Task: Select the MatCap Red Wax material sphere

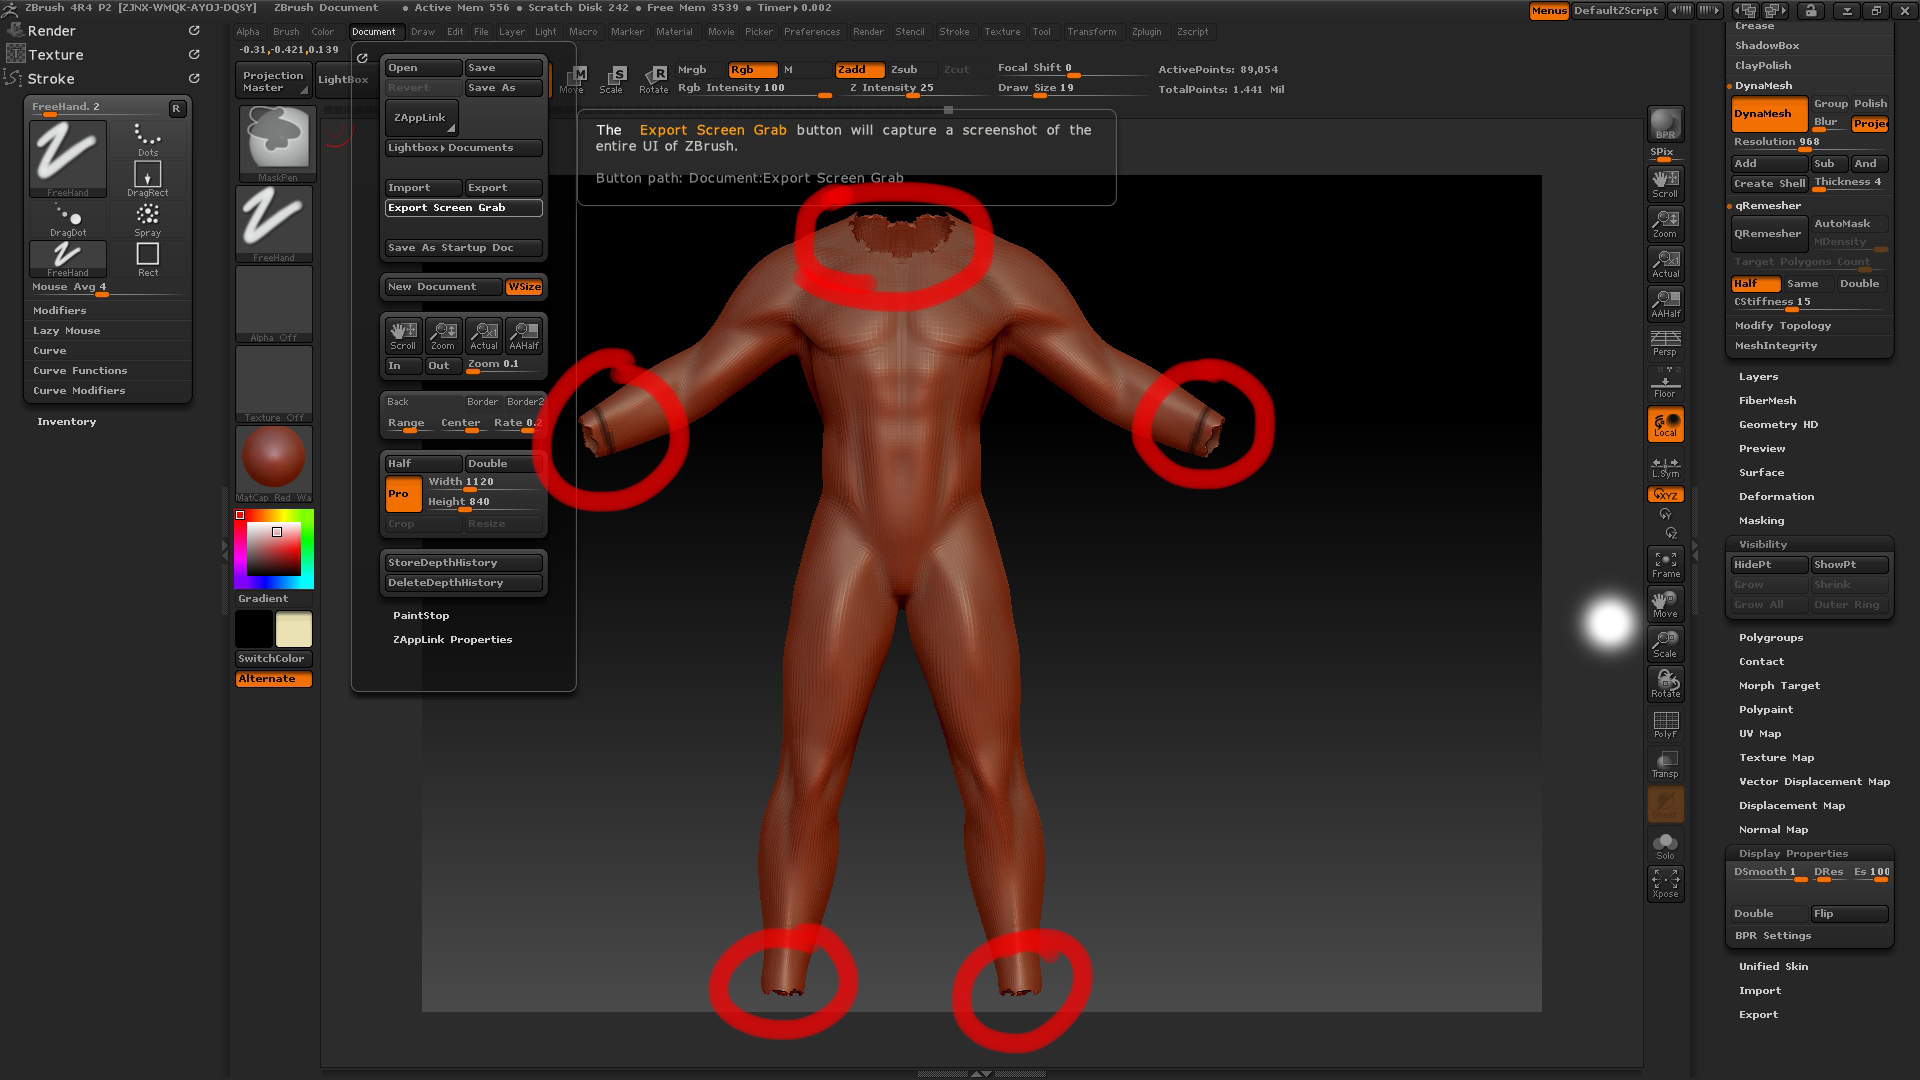Action: click(x=273, y=455)
